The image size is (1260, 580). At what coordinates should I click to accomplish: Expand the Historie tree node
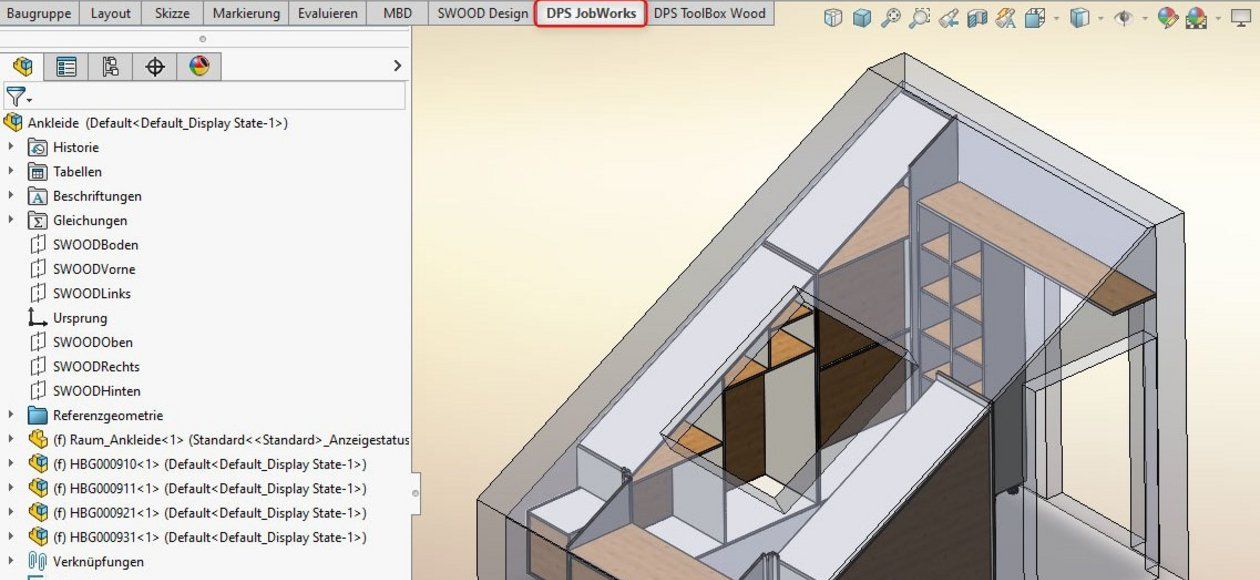[11, 147]
